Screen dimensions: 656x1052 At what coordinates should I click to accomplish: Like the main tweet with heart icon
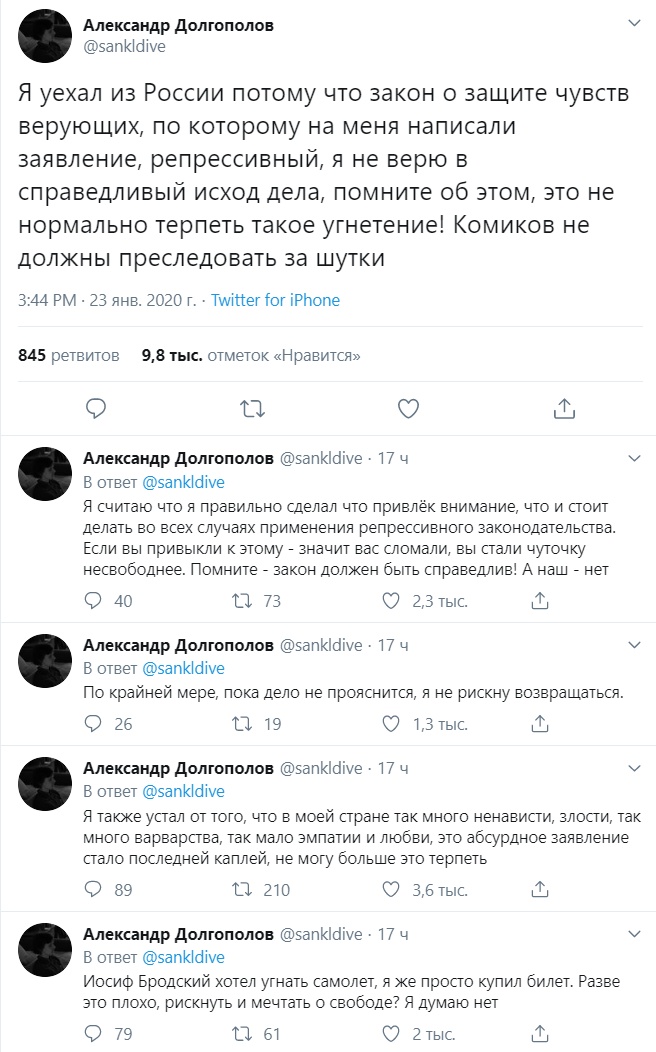408,408
